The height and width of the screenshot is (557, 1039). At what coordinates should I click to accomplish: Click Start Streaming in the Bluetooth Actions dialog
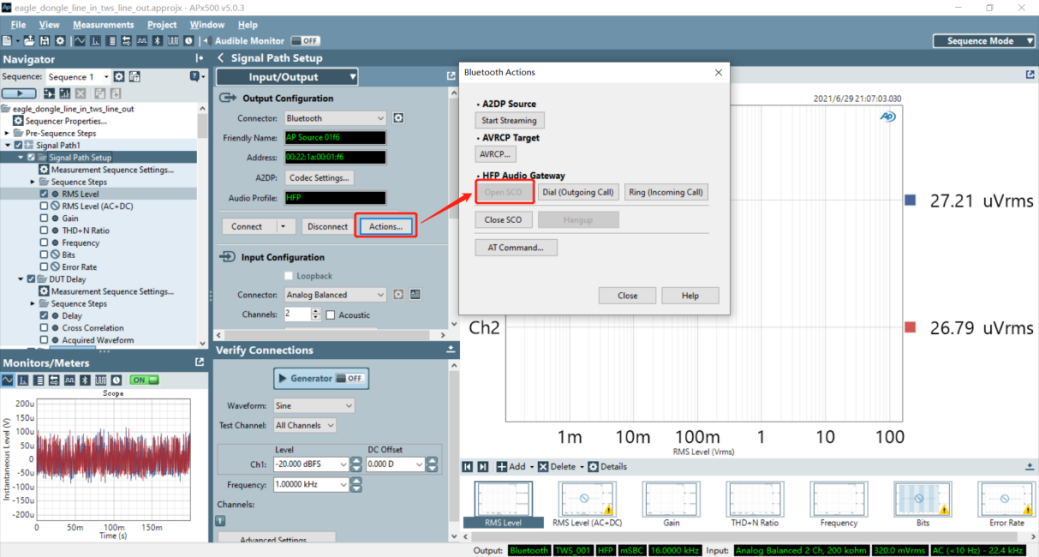pyautogui.click(x=509, y=121)
